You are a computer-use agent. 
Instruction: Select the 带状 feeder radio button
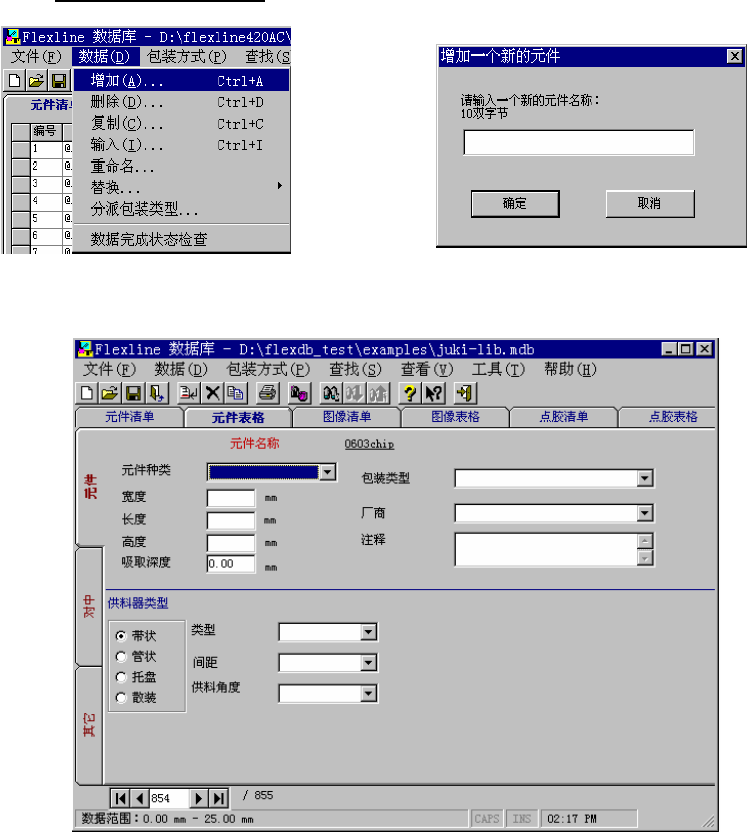coord(121,636)
